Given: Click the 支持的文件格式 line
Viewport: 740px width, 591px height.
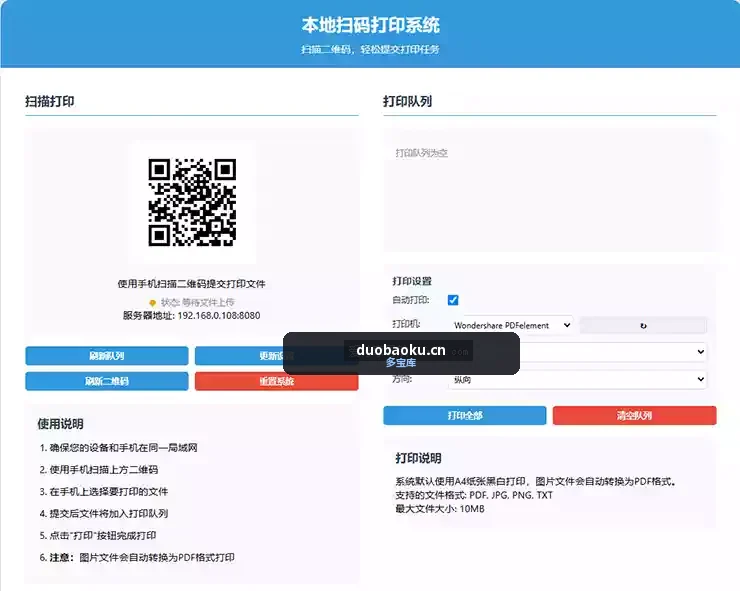Looking at the screenshot, I should [474, 495].
